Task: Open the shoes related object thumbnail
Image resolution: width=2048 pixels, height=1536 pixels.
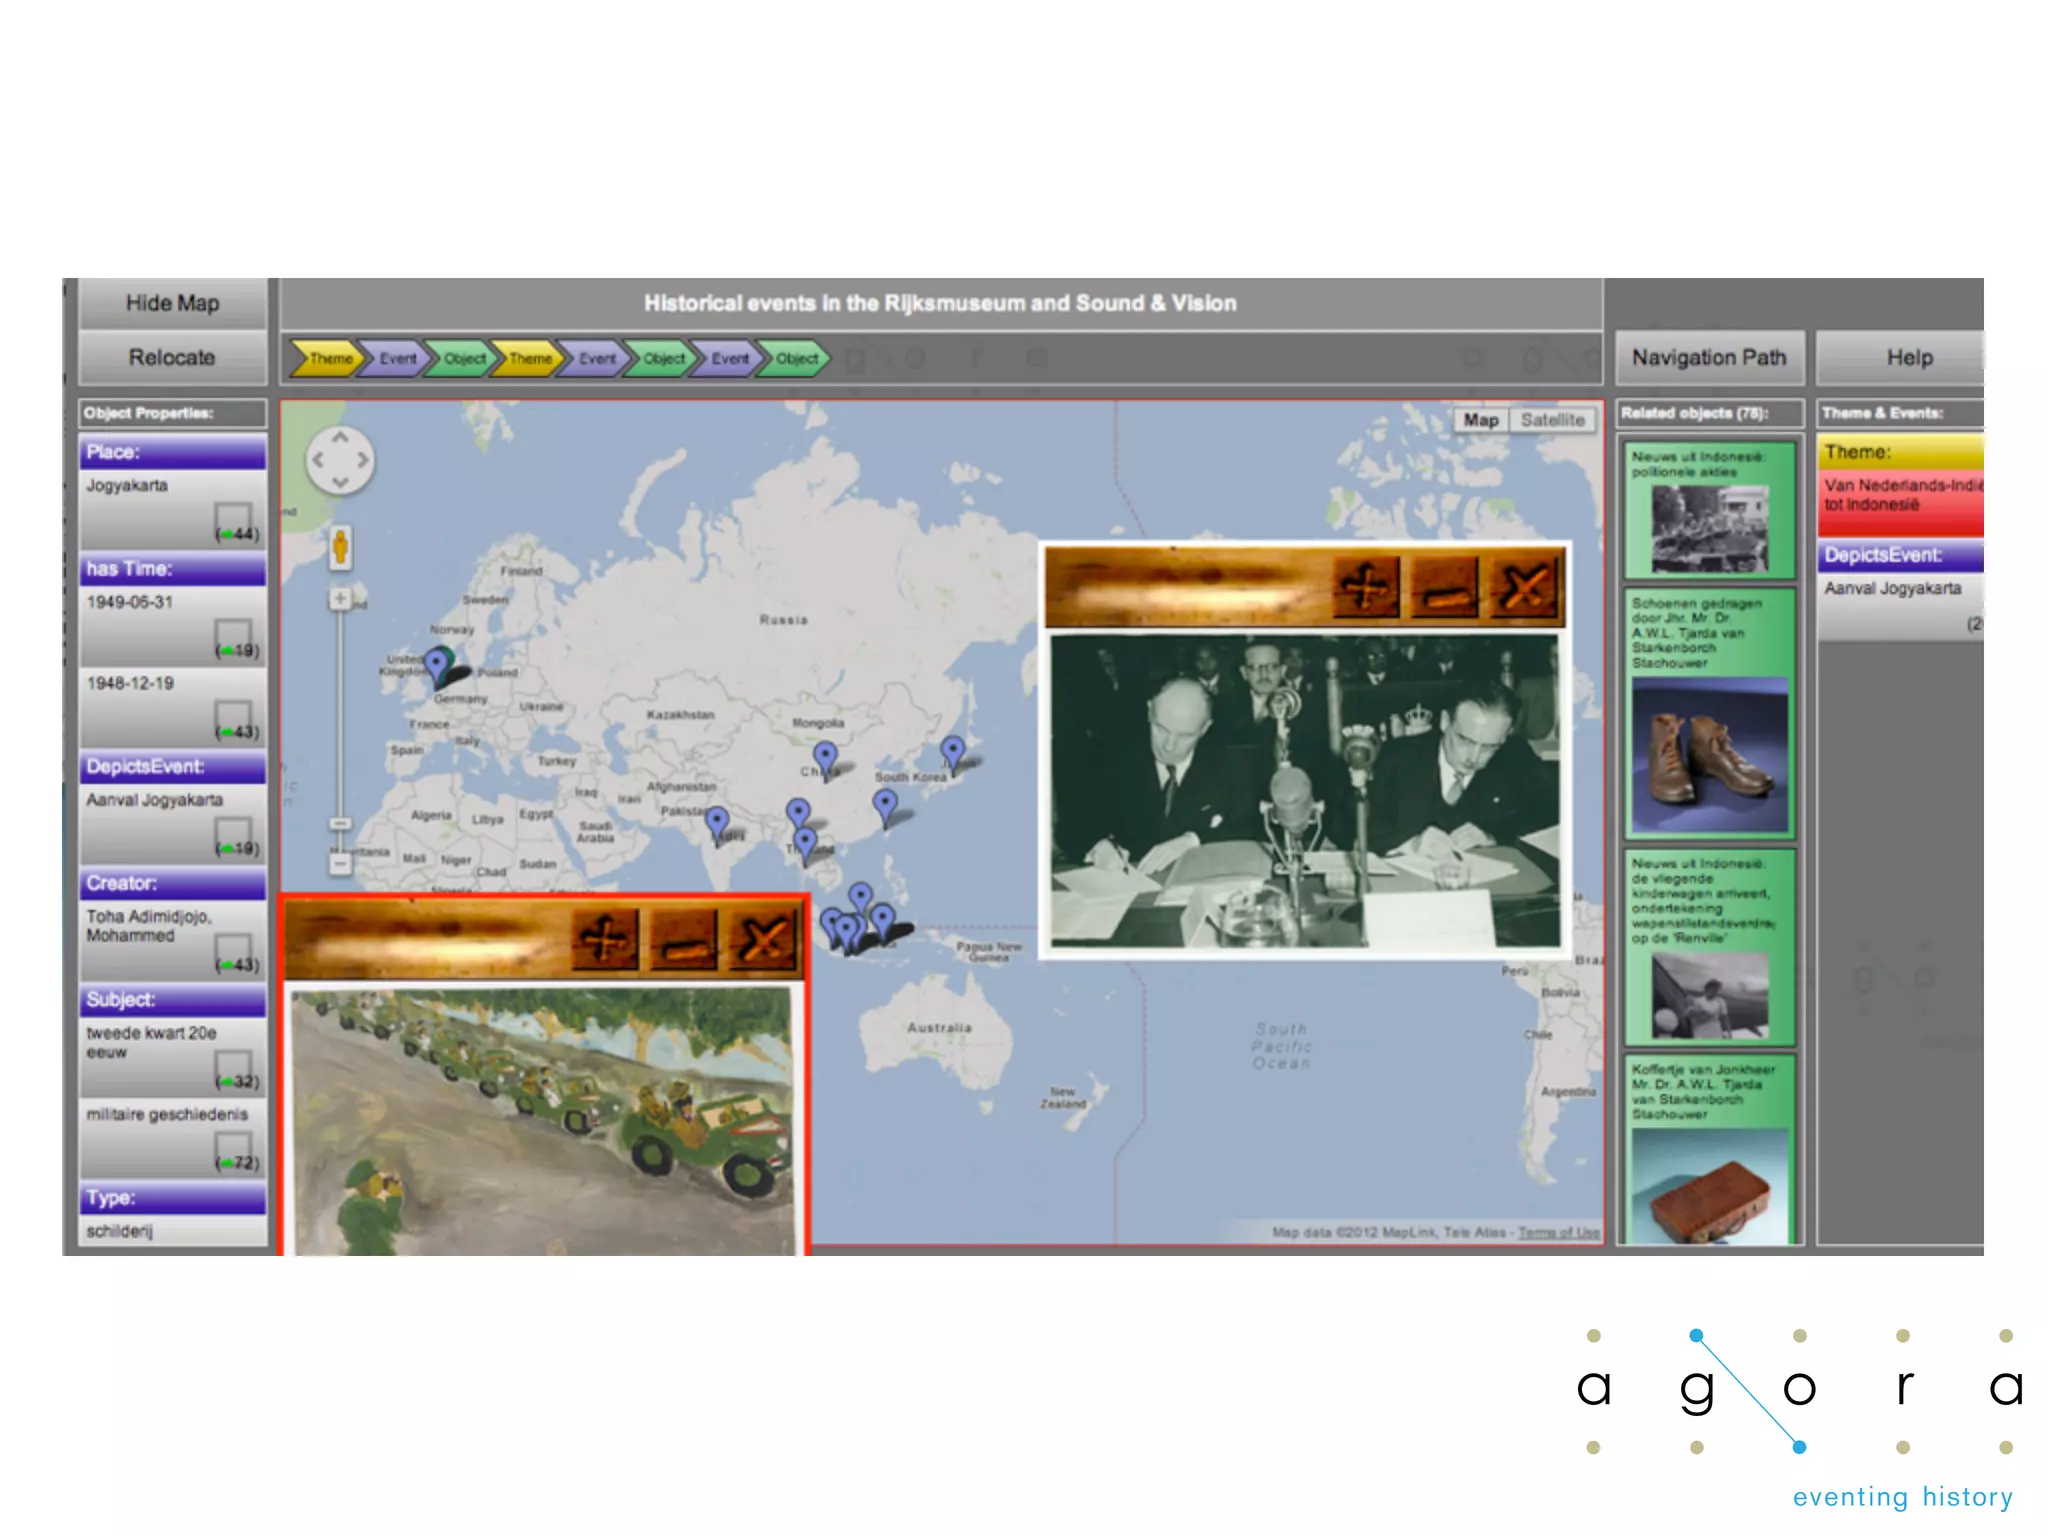Action: tap(1709, 754)
